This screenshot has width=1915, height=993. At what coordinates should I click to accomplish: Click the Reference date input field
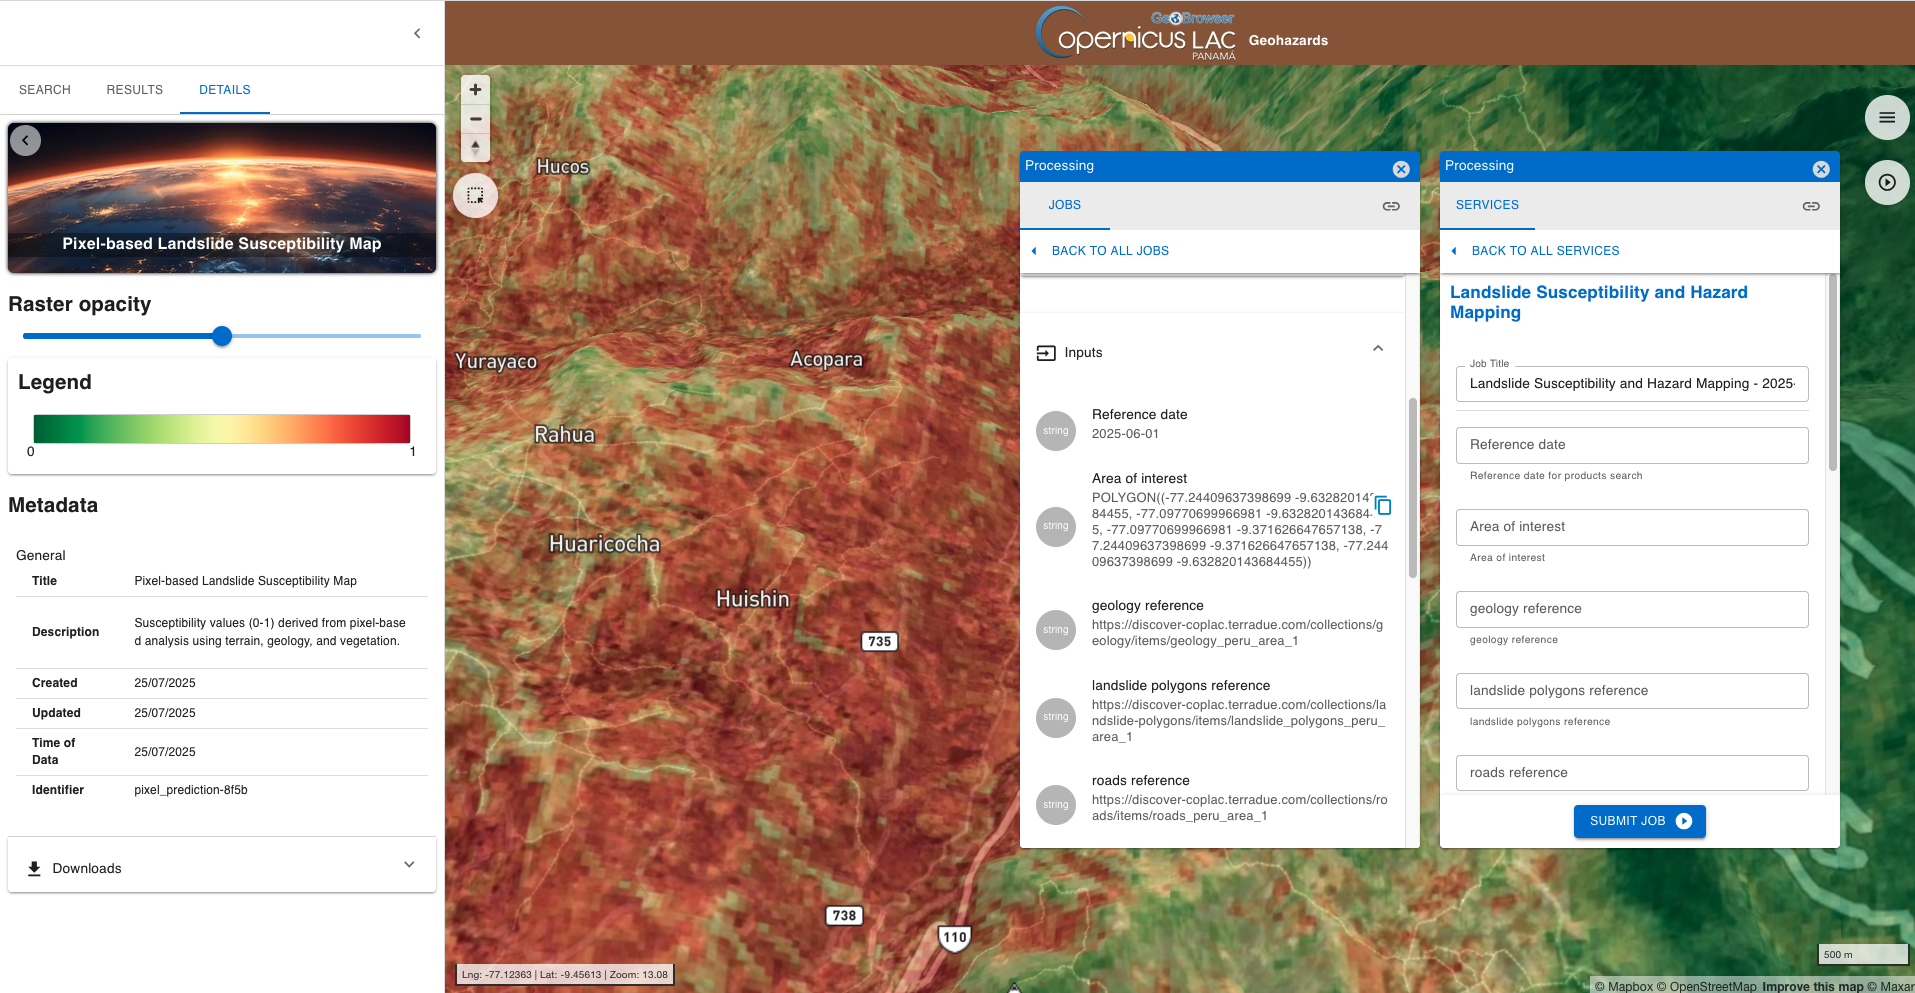click(1631, 445)
